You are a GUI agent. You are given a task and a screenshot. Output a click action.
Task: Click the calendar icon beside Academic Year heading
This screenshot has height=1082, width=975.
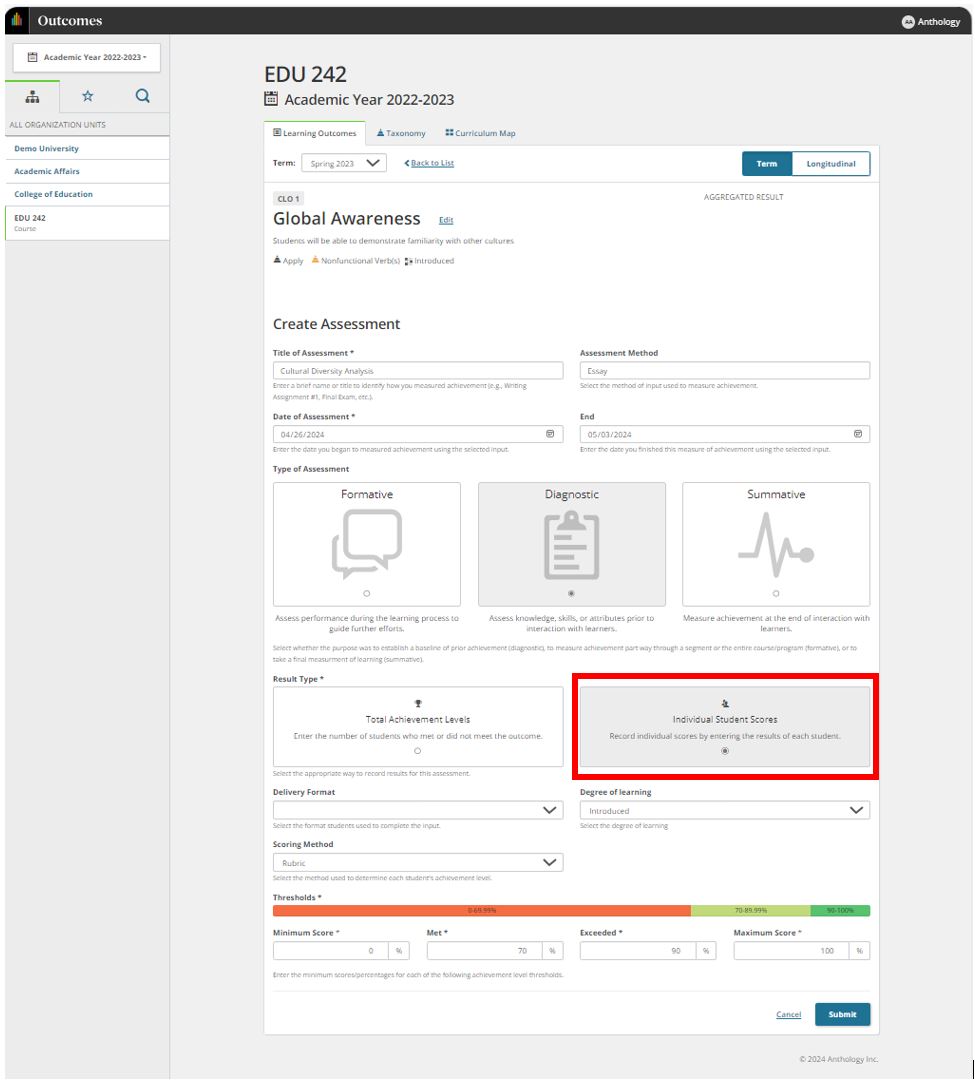click(x=271, y=99)
